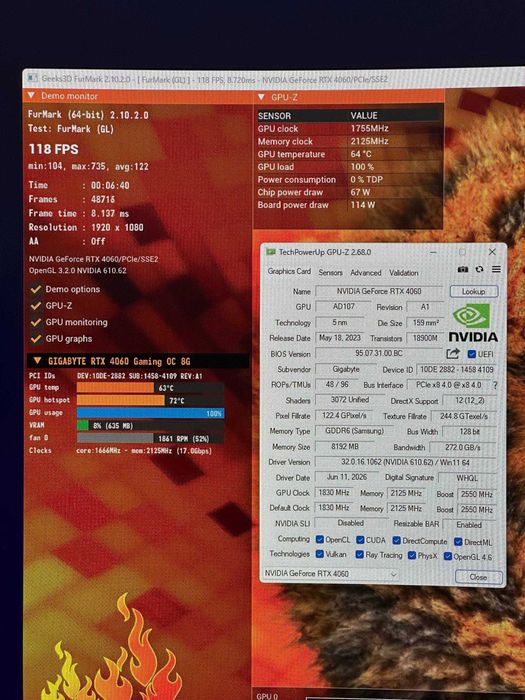This screenshot has width=525, height=700.
Task: Click the Name field NVIDIA GeForce RTX 4060
Action: tap(379, 291)
